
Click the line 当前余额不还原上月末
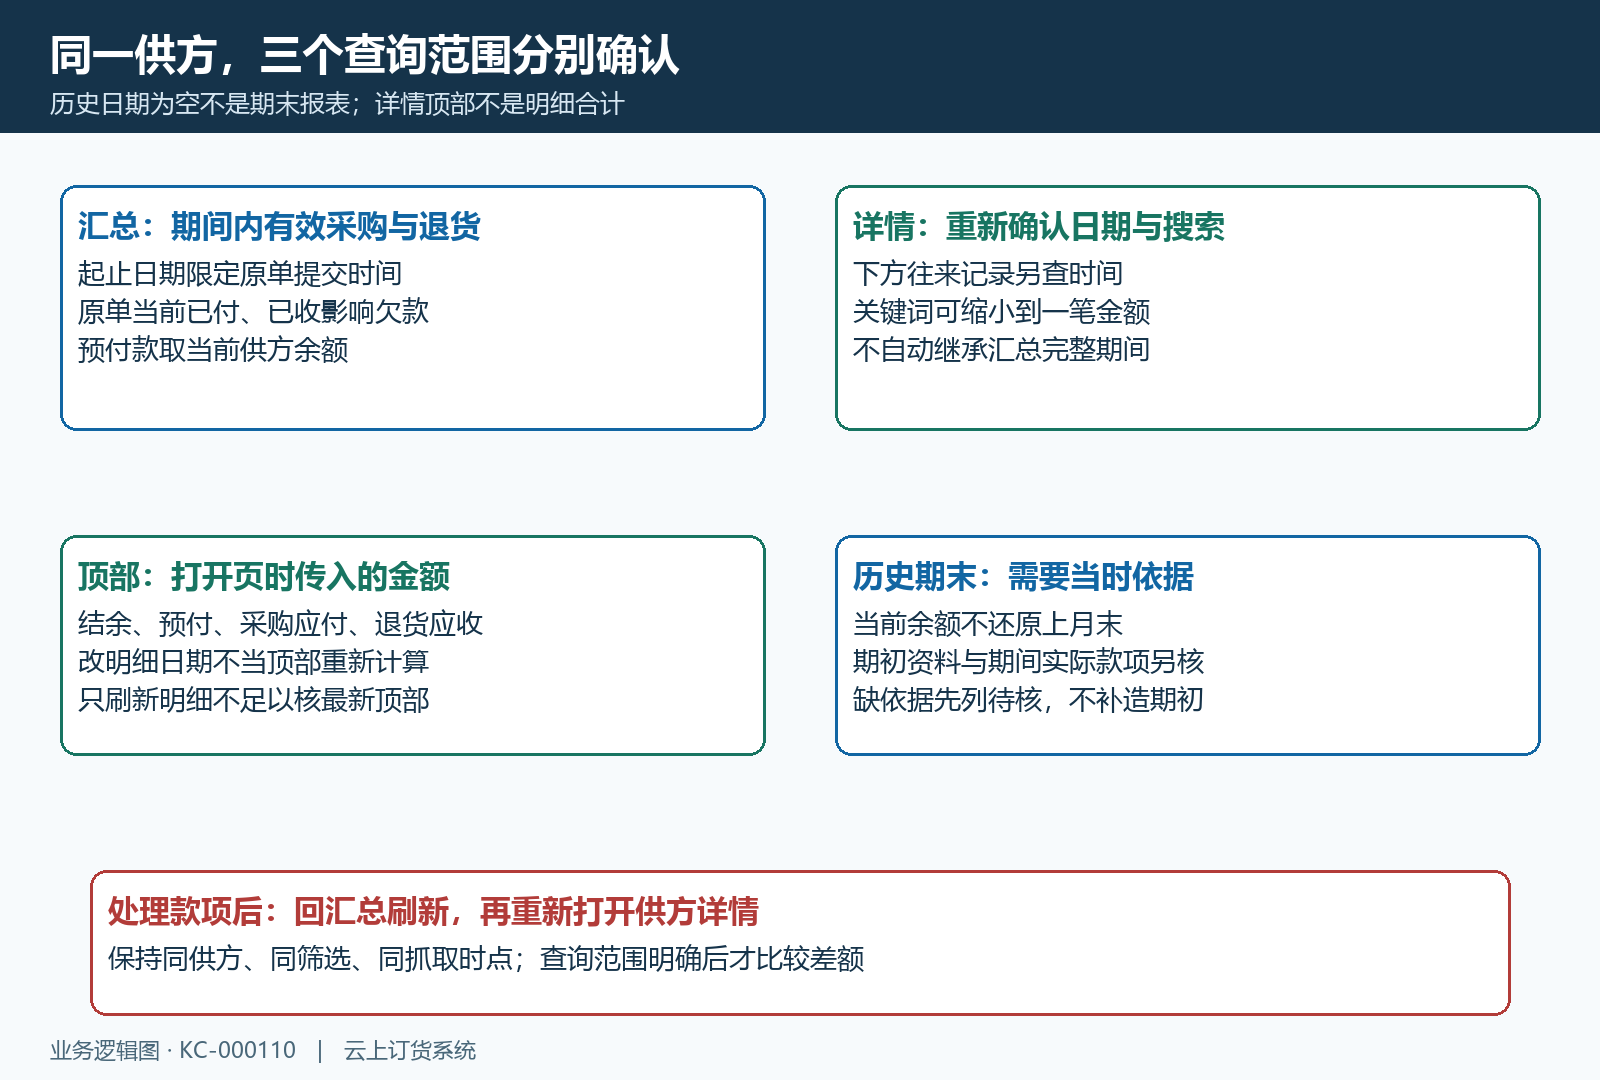pos(988,624)
